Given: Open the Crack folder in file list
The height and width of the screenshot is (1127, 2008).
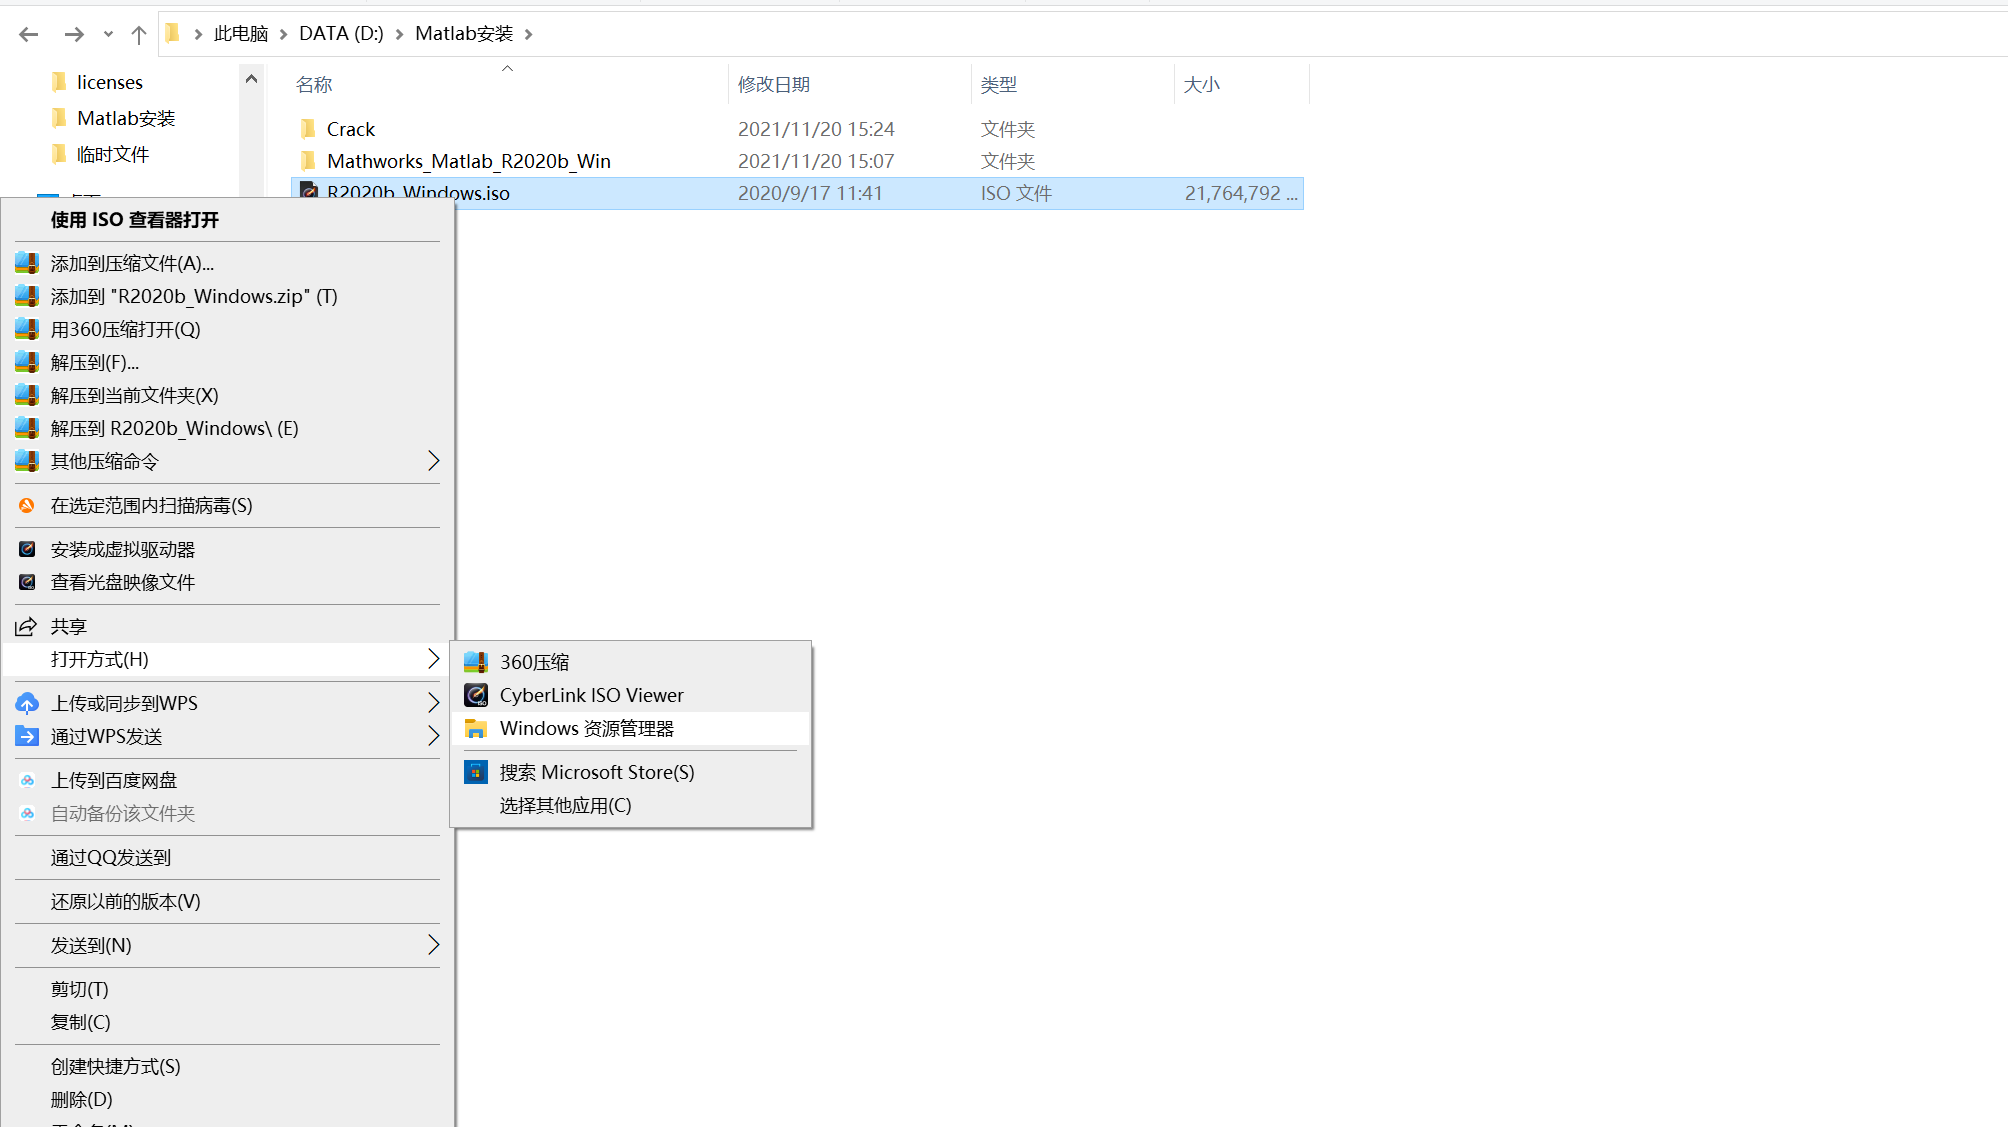Looking at the screenshot, I should click(350, 129).
